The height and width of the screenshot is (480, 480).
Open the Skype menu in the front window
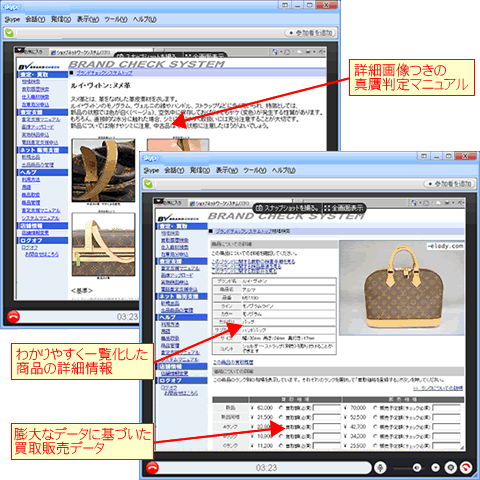tap(151, 170)
